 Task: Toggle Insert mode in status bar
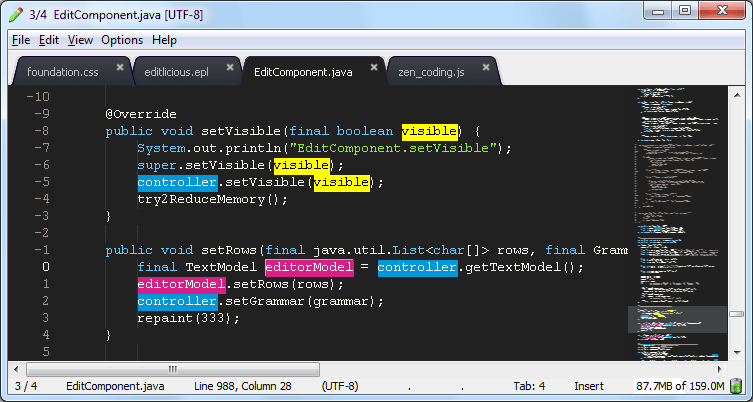pos(589,386)
